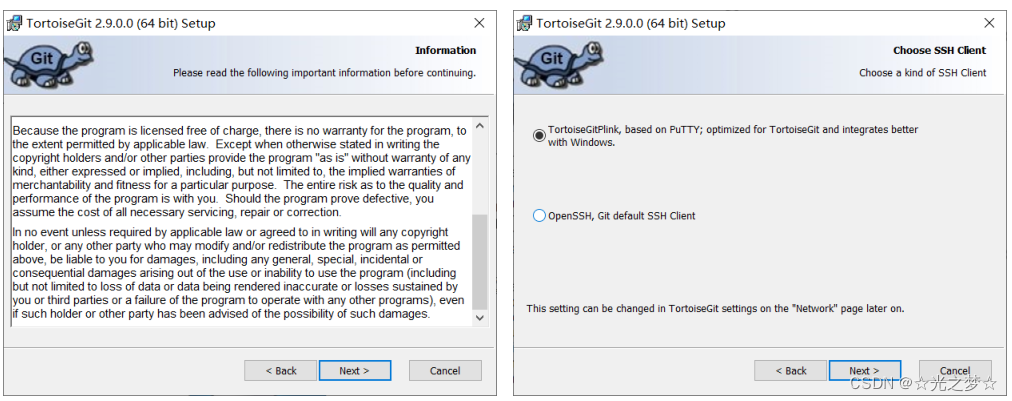Cancel setup in the Information dialog
The image size is (1012, 401).
pos(445,371)
